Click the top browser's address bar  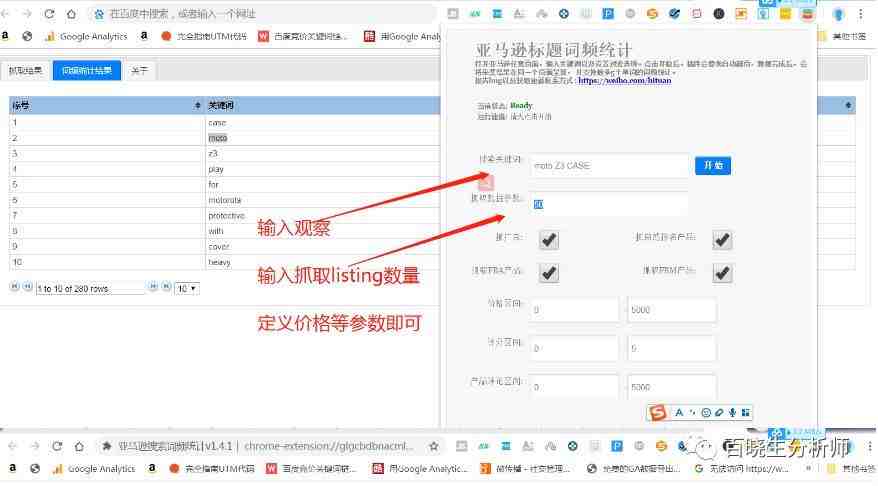point(261,13)
